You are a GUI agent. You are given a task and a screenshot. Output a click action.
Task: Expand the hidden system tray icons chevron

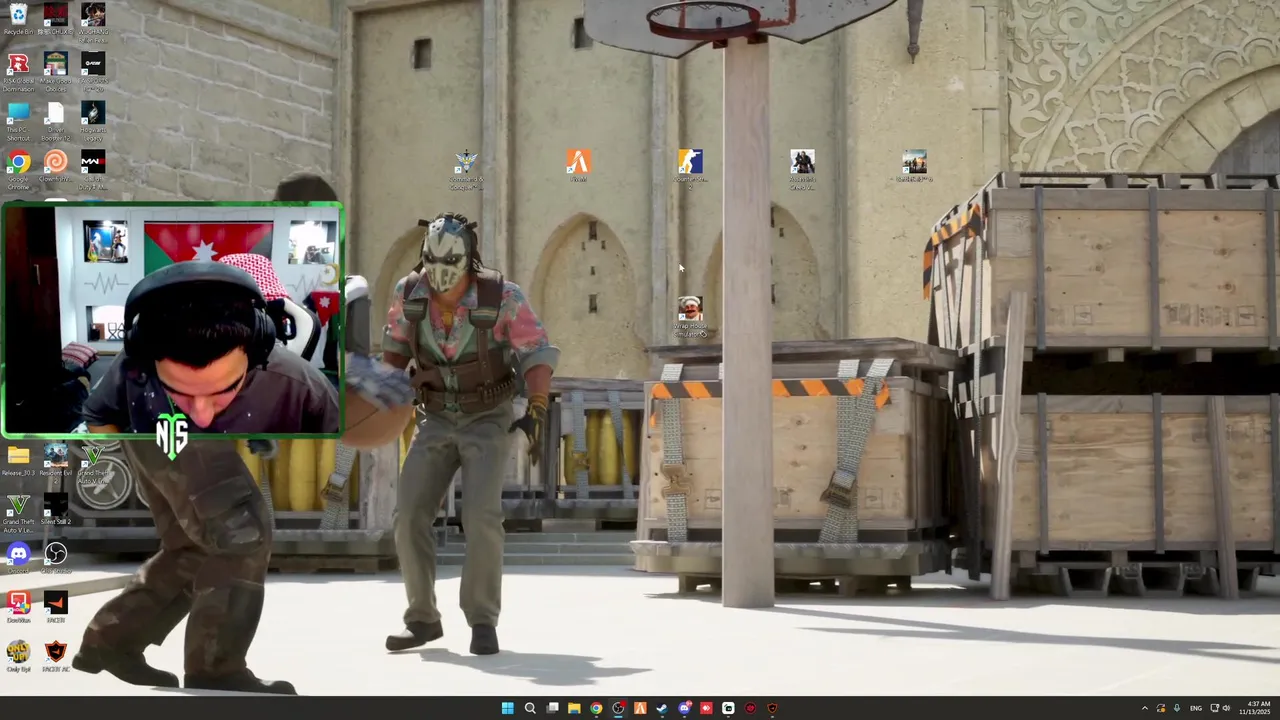point(1145,708)
